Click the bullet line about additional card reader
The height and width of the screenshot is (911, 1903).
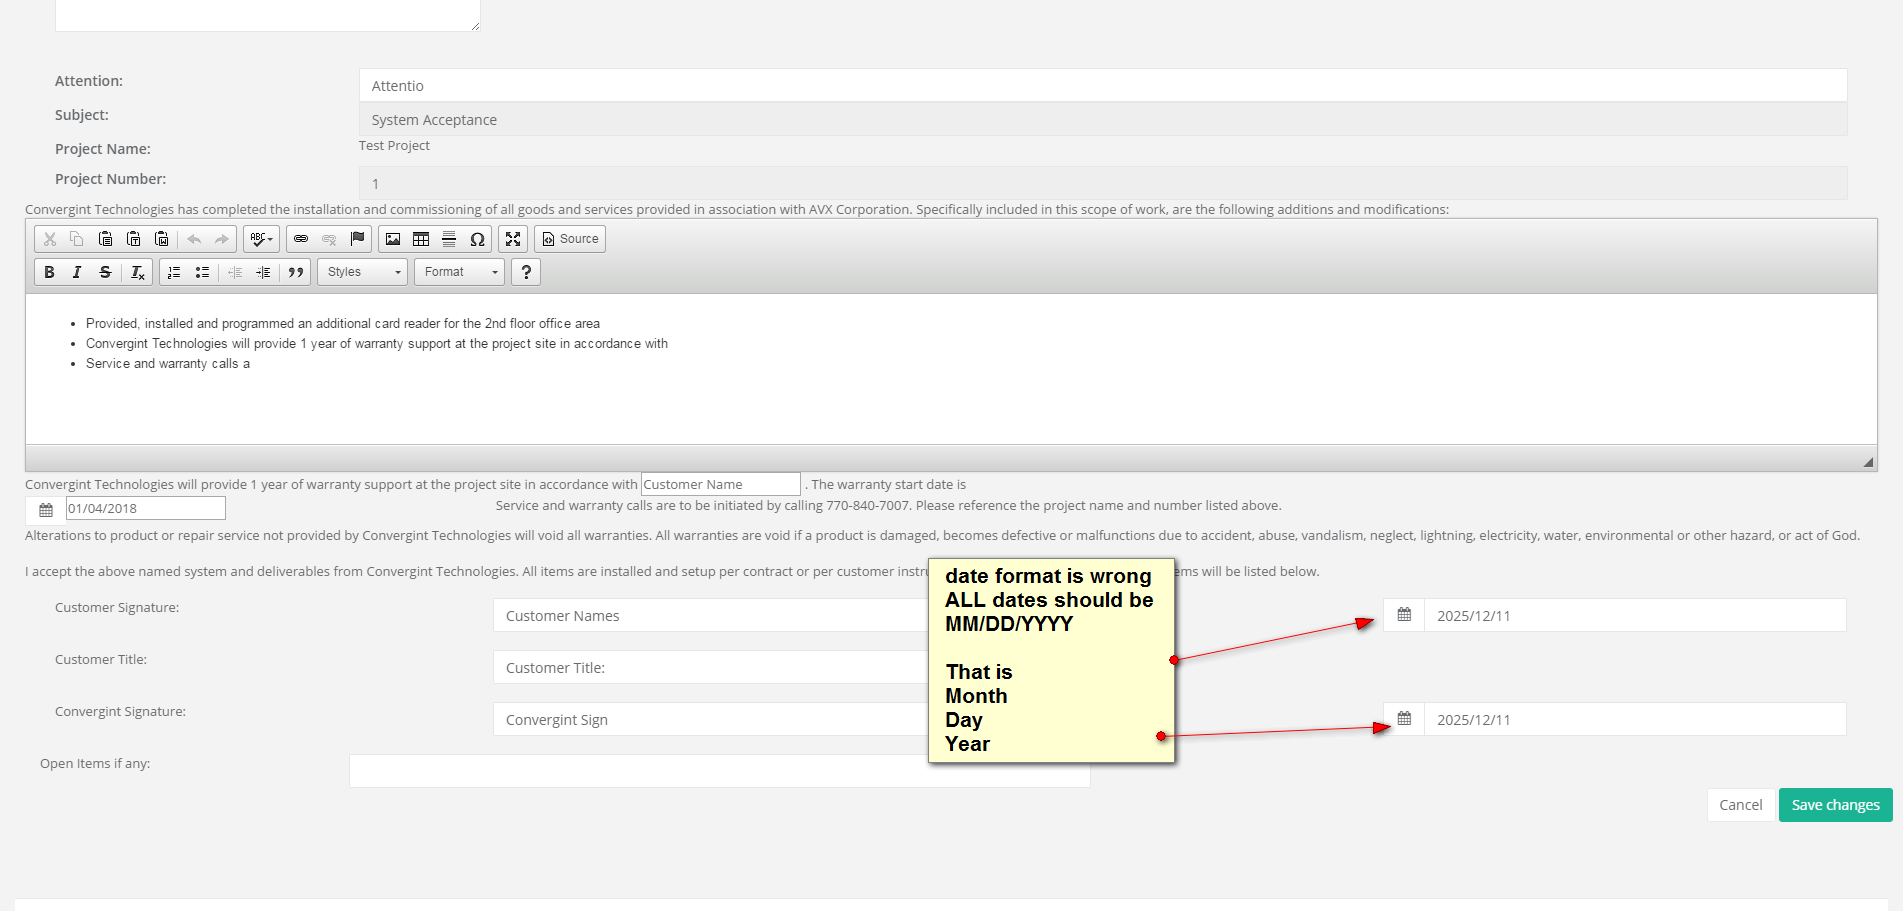tap(343, 324)
